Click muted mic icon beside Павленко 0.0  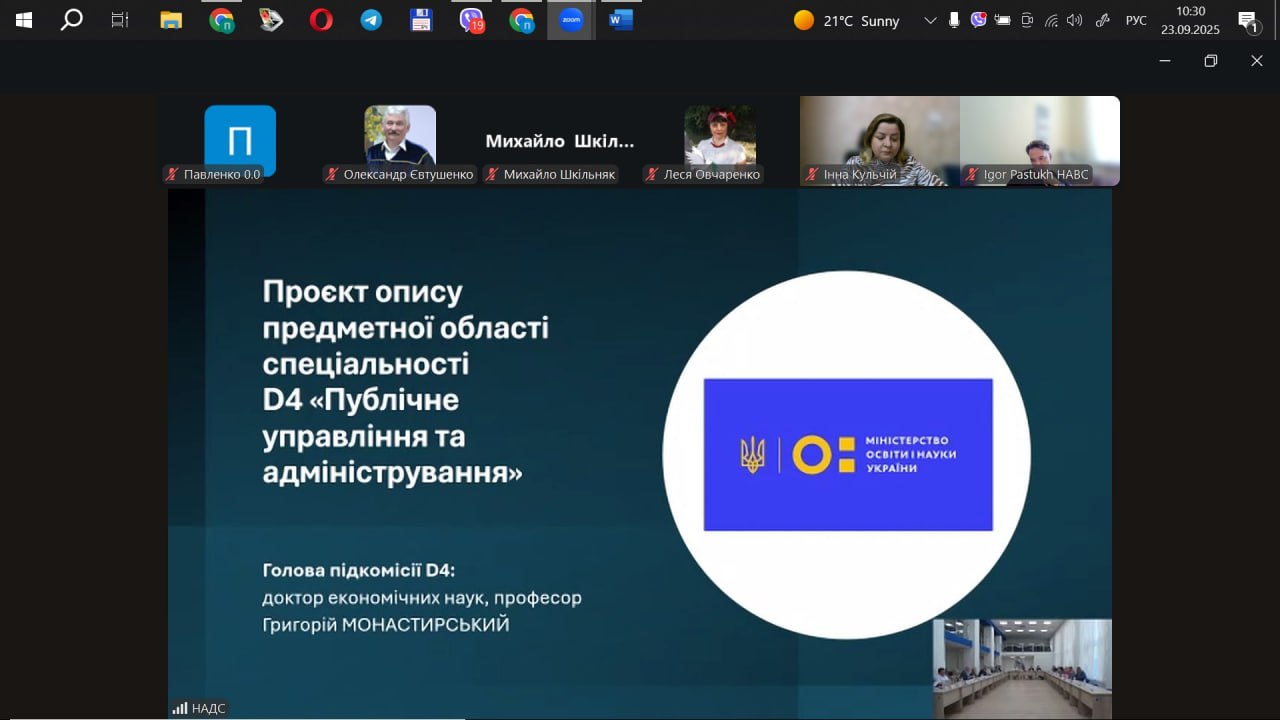click(x=173, y=174)
